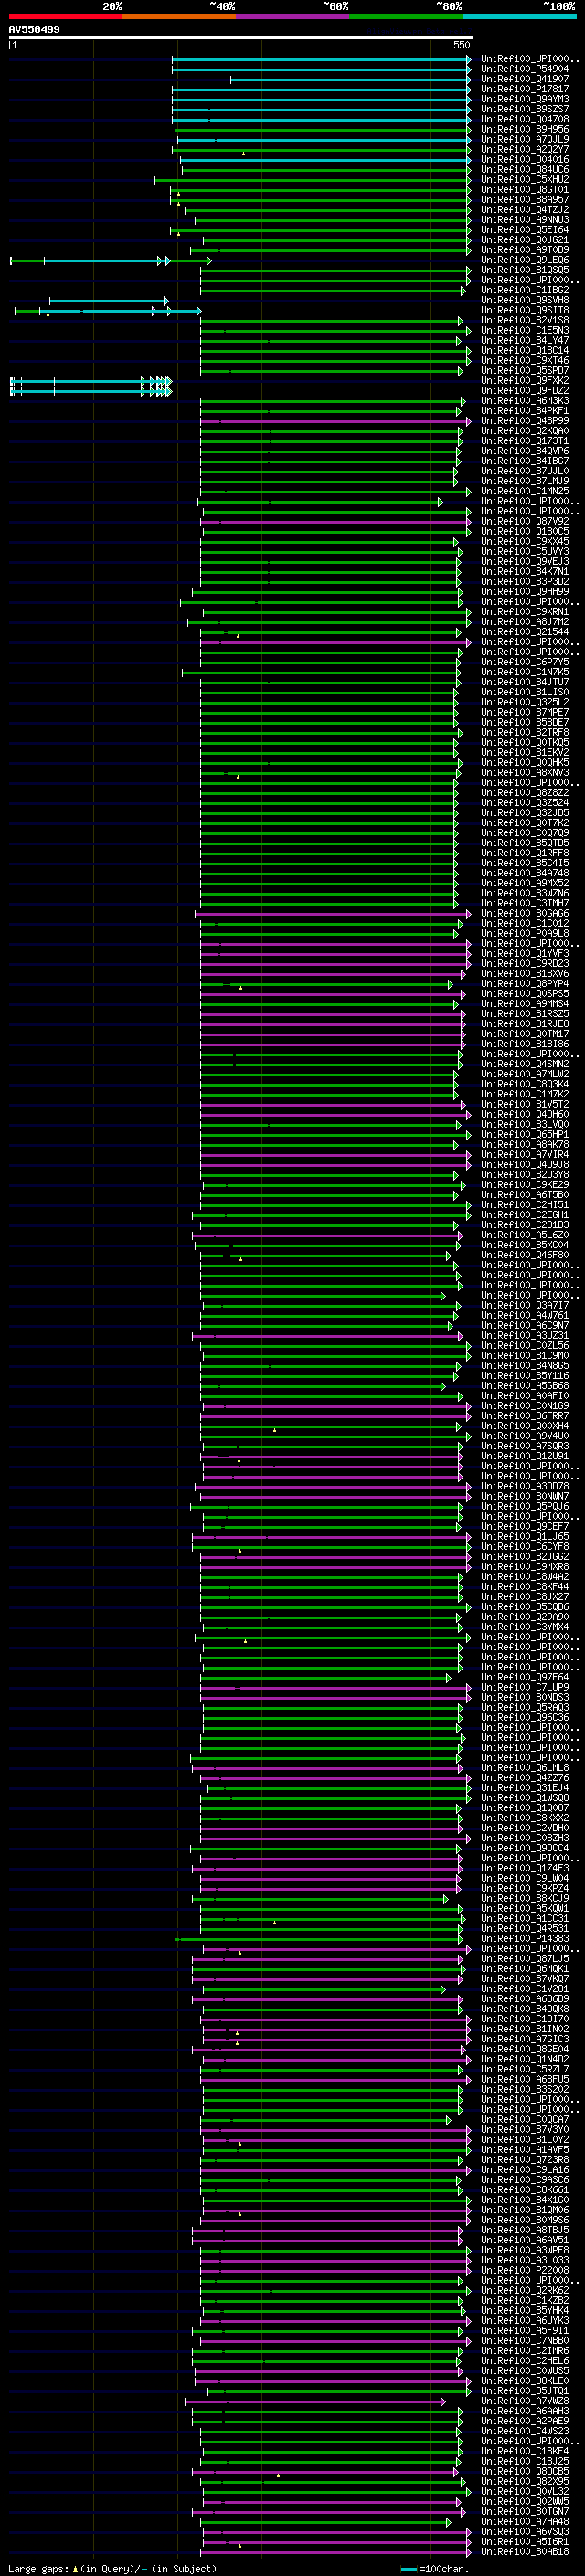The height and width of the screenshot is (2576, 585).
Task: Select label UniRef100_Q9SVH8
Action: [x=525, y=300]
